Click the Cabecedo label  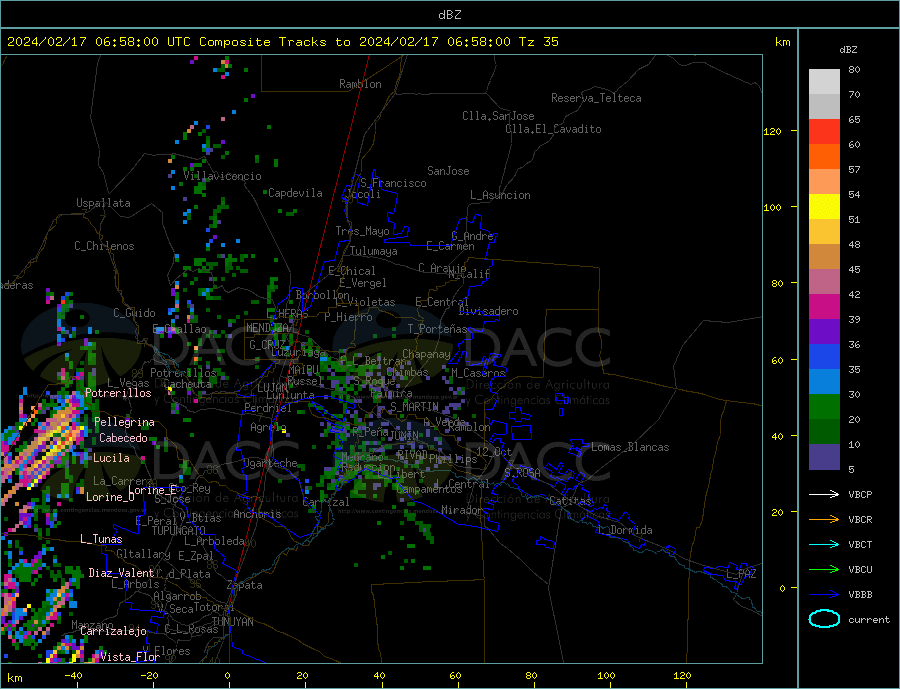pos(123,438)
